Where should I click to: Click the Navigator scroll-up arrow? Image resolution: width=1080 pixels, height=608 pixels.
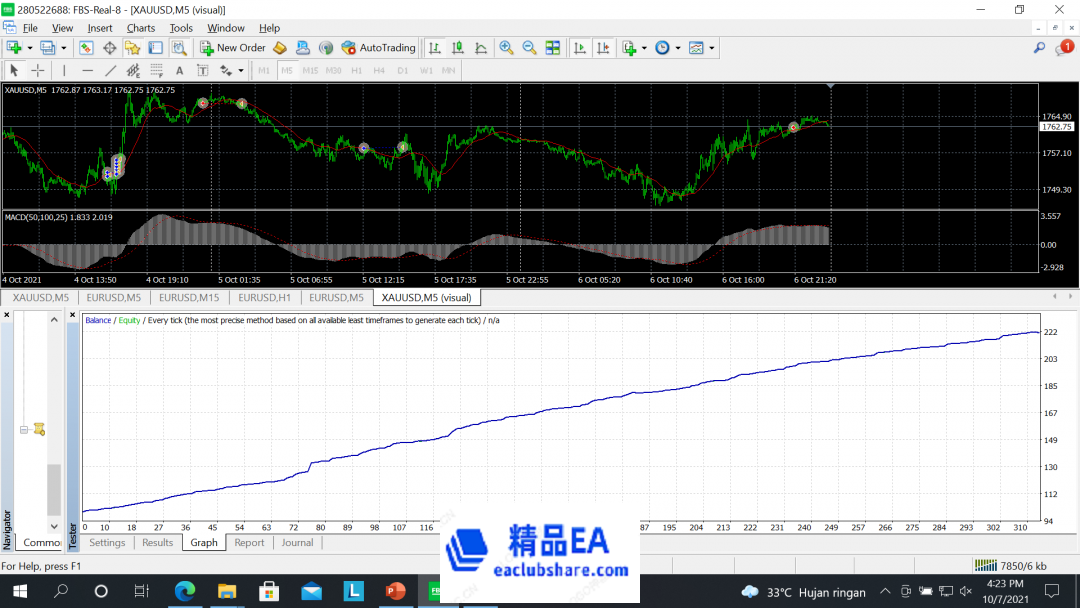tap(54, 319)
